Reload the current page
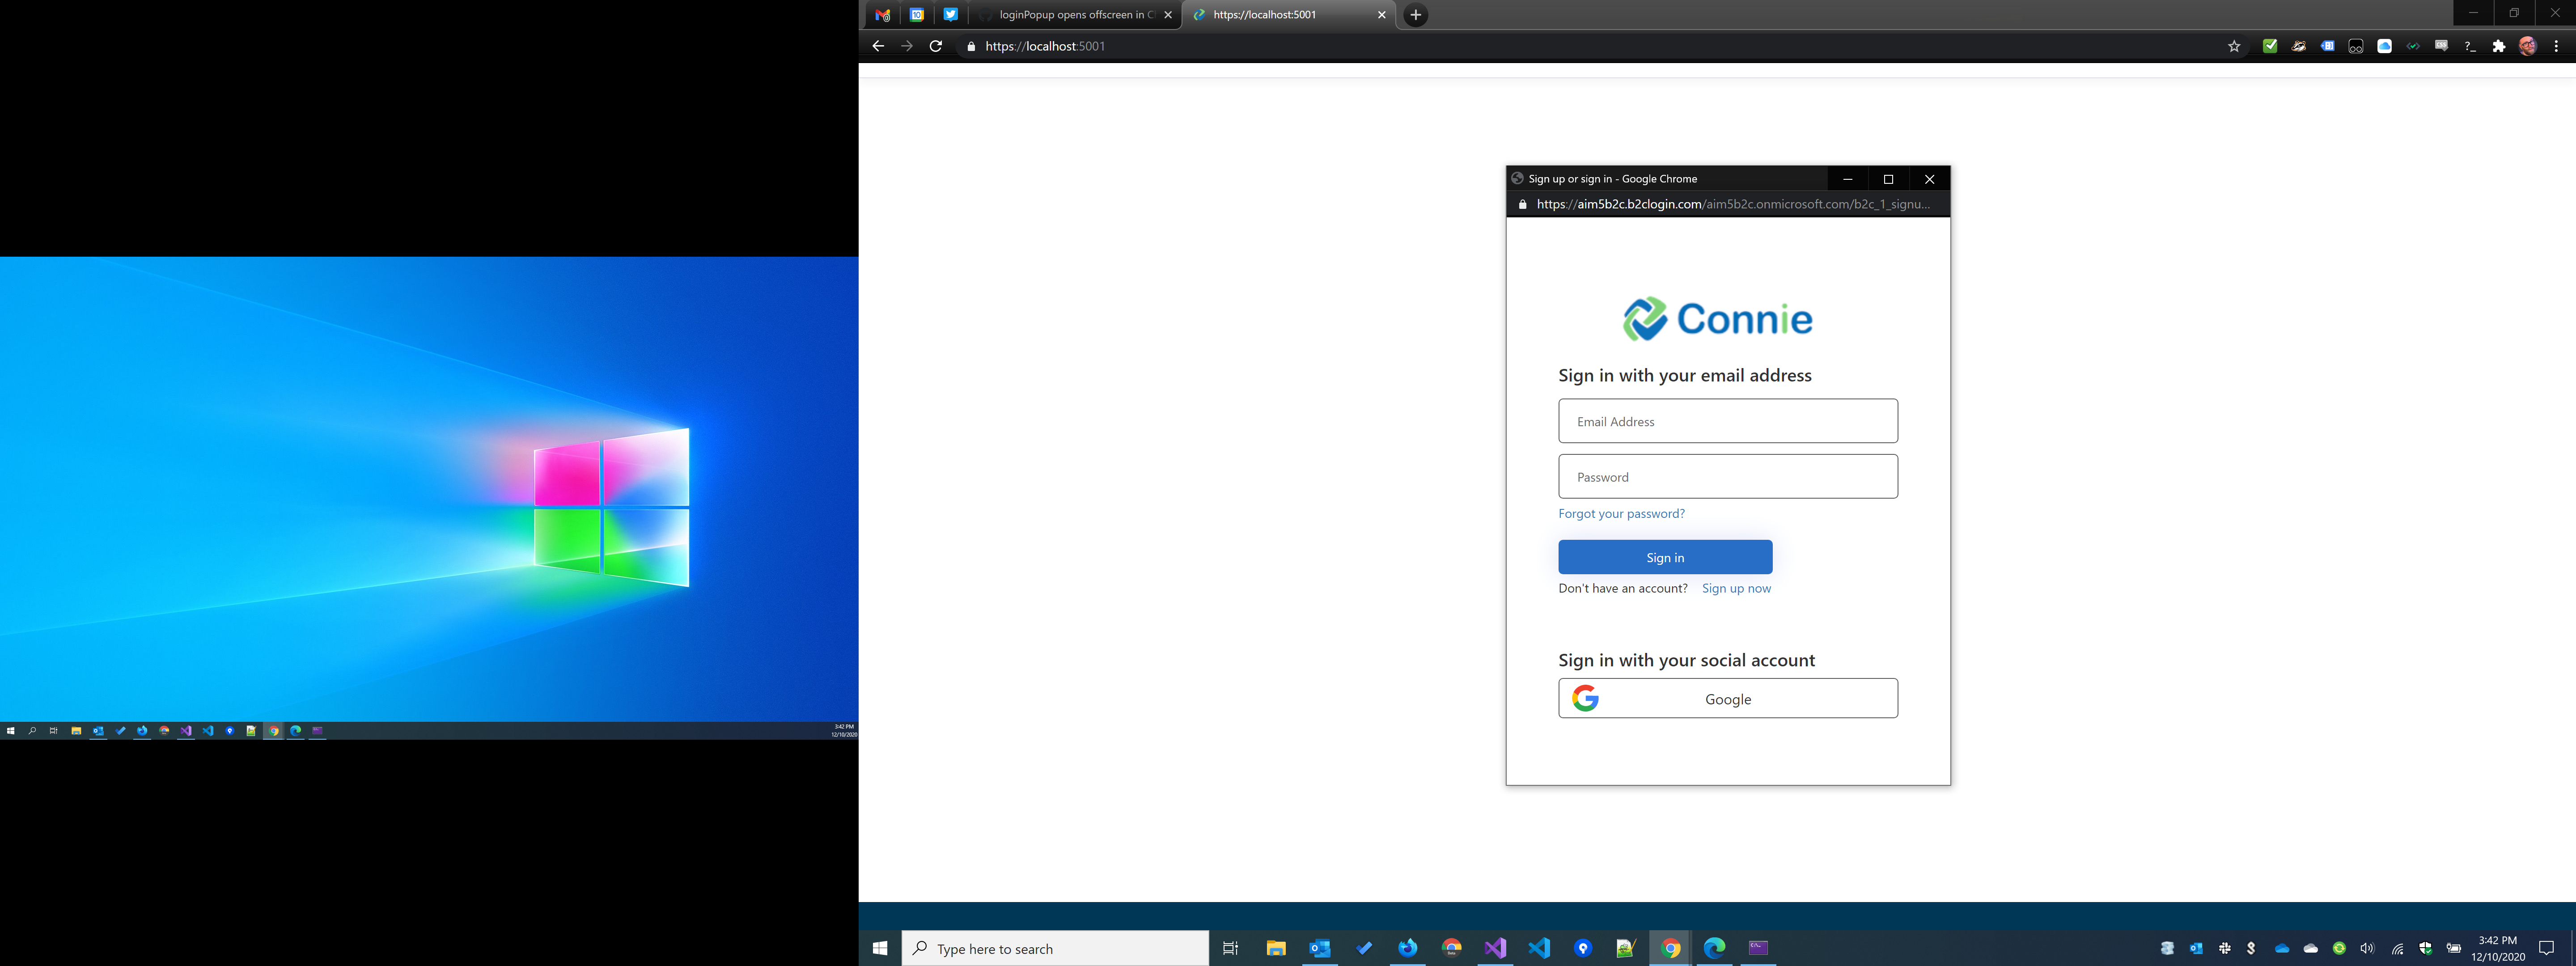This screenshot has height=966, width=2576. tap(935, 46)
